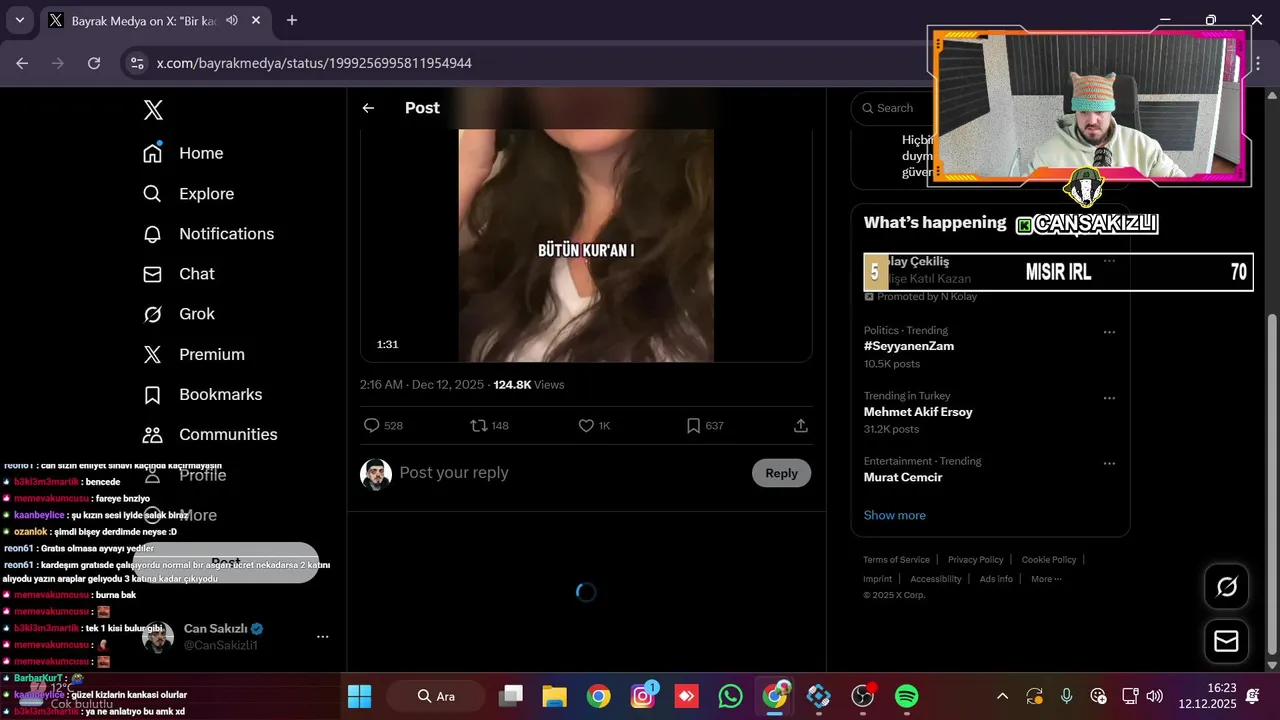
Task: Open the floating Grok button
Action: click(1226, 587)
